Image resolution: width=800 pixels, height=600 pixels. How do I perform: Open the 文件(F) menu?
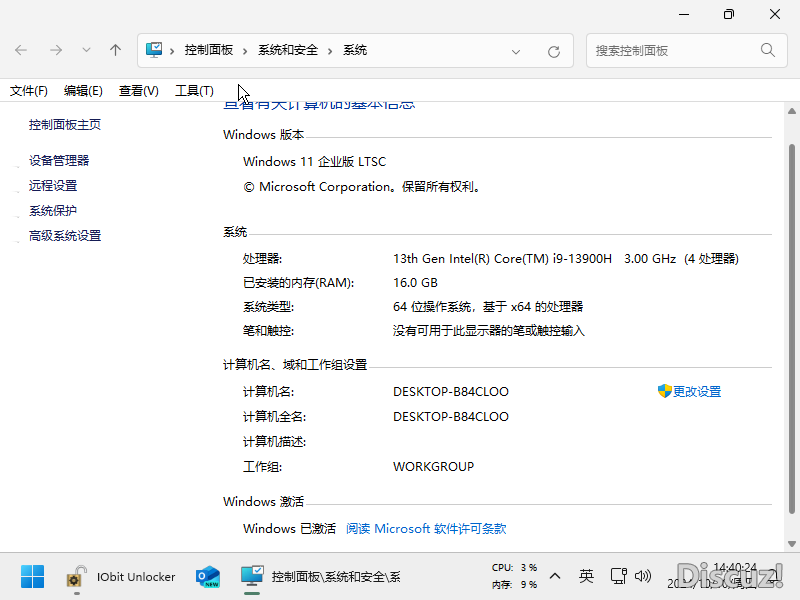[29, 91]
